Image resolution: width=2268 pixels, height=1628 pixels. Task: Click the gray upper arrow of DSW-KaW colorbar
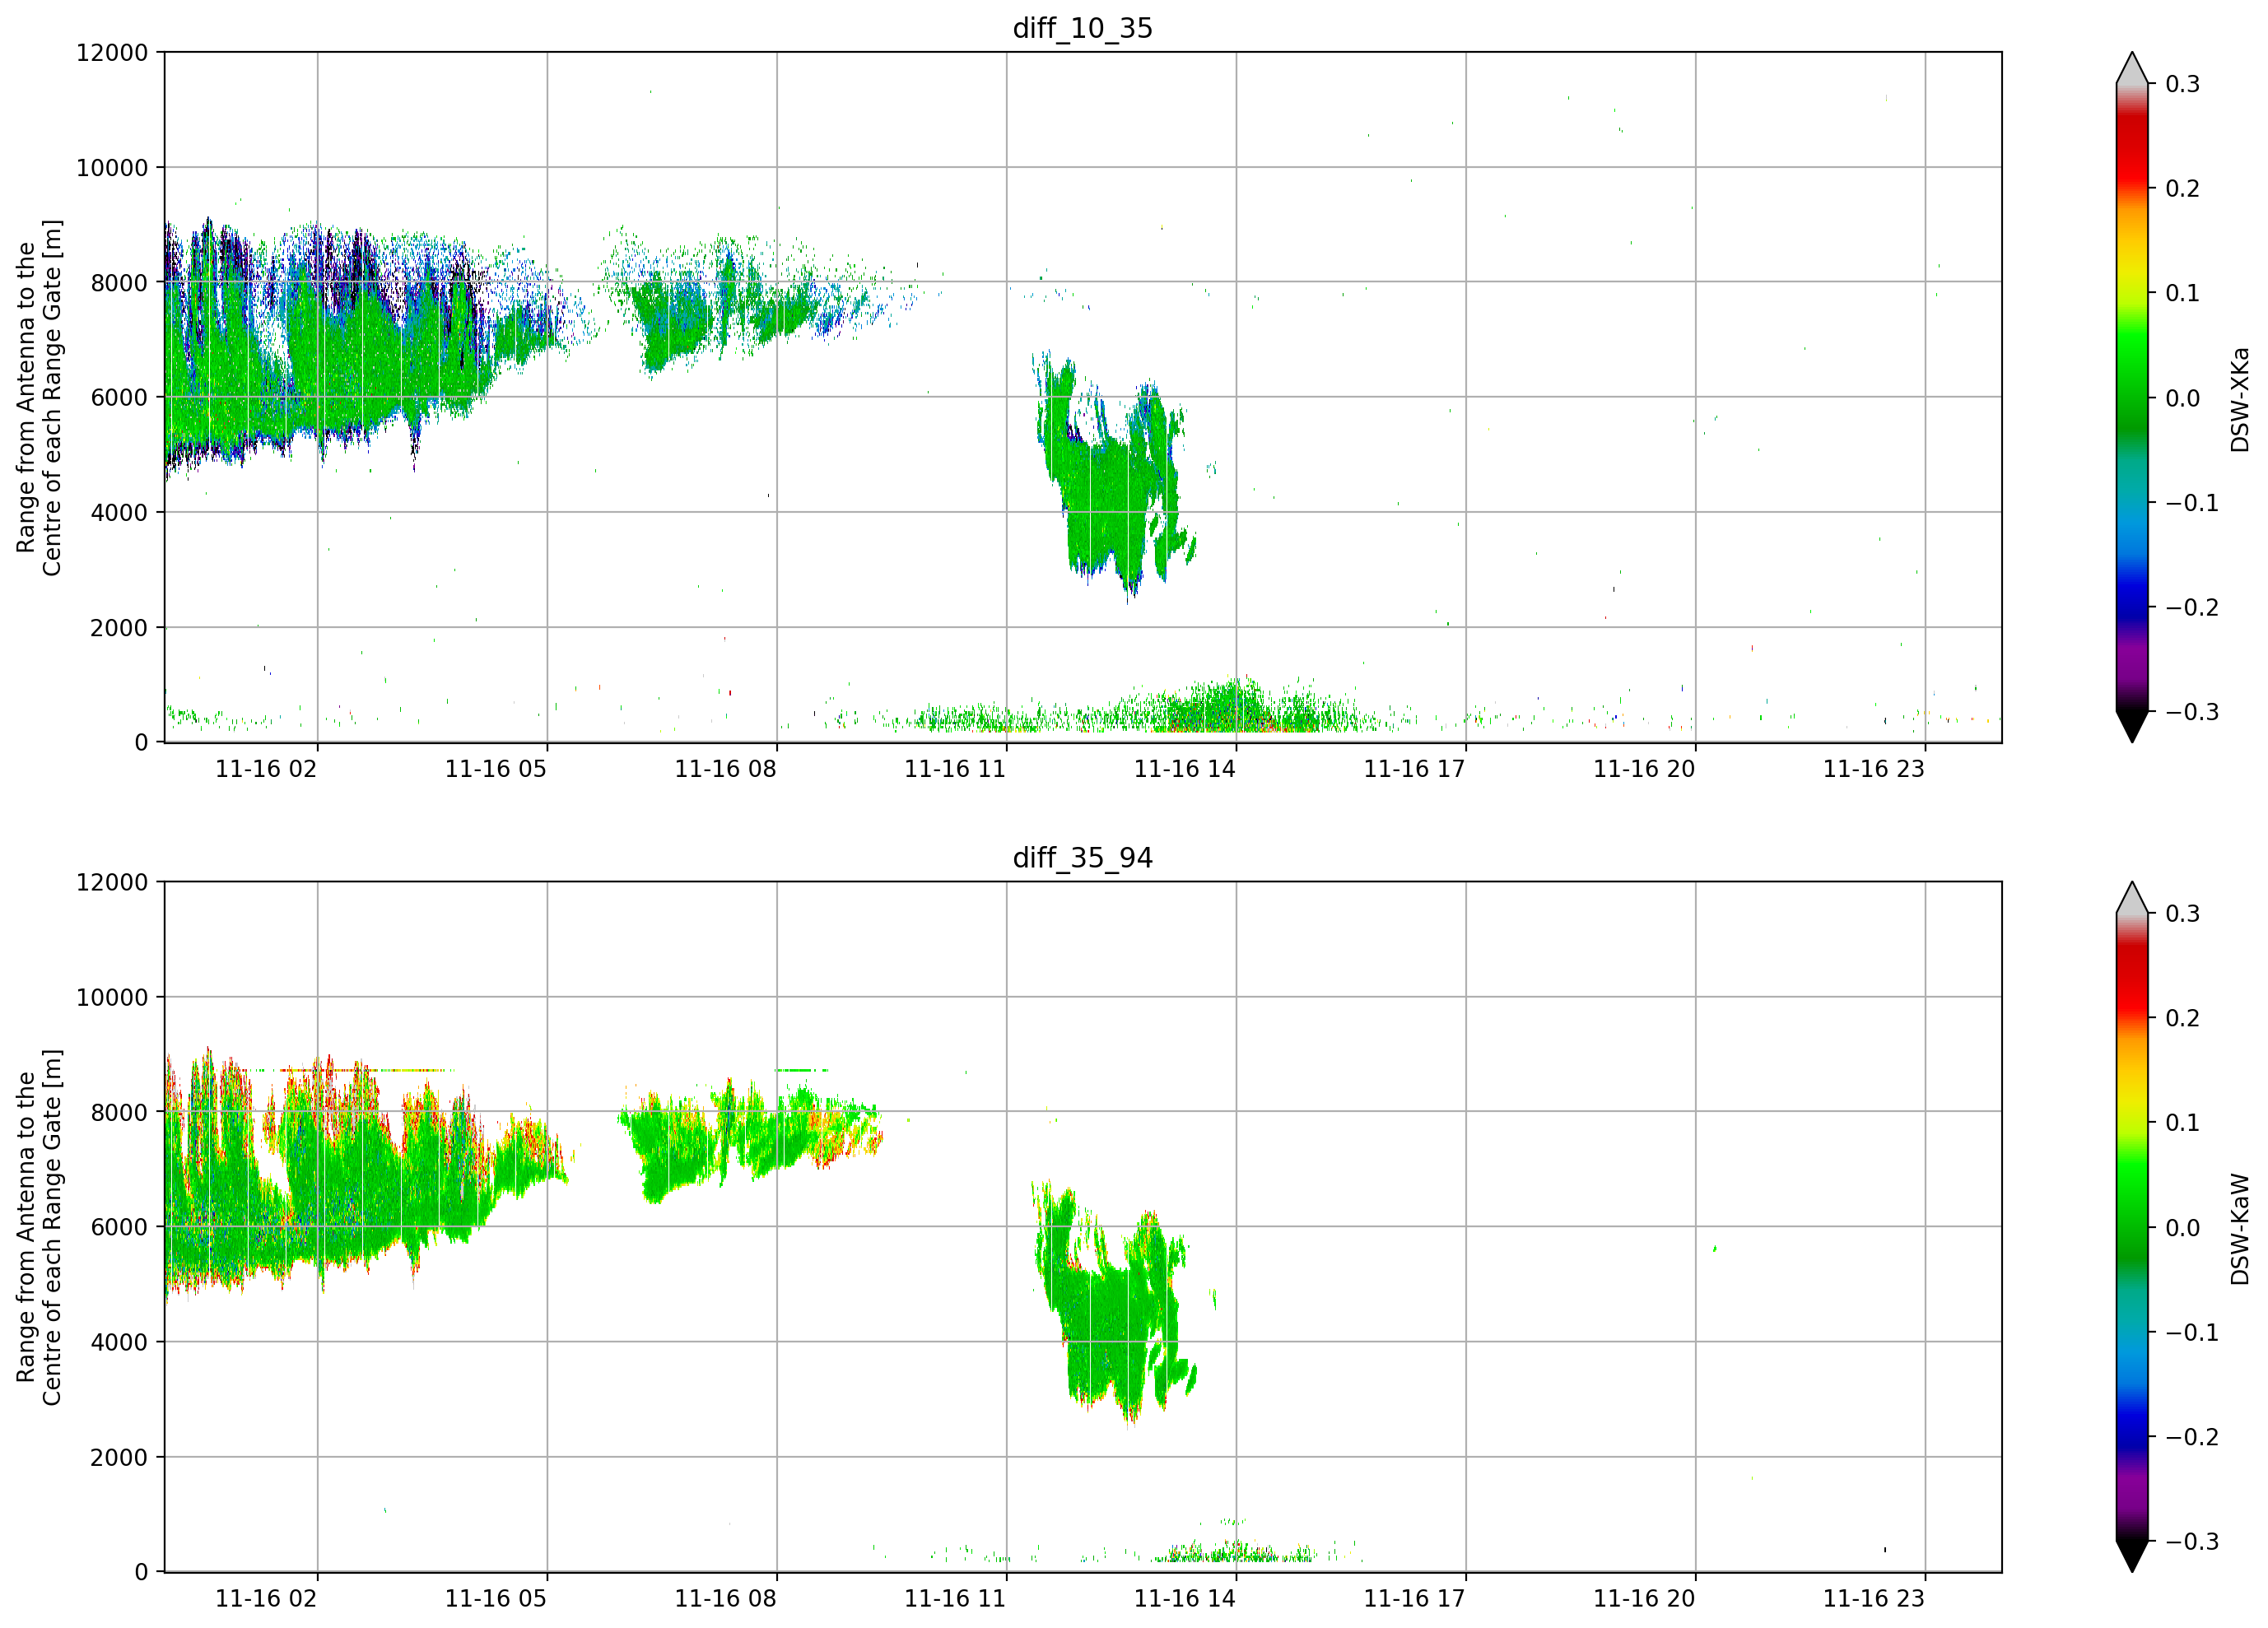point(2132,898)
